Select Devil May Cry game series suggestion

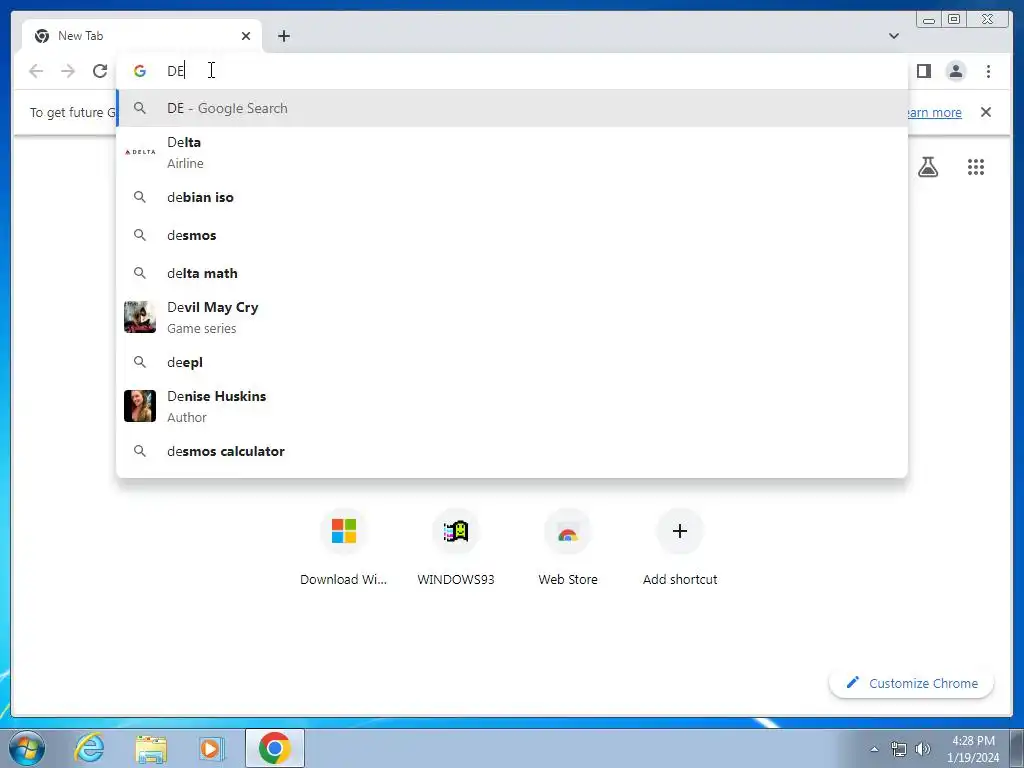pos(512,317)
